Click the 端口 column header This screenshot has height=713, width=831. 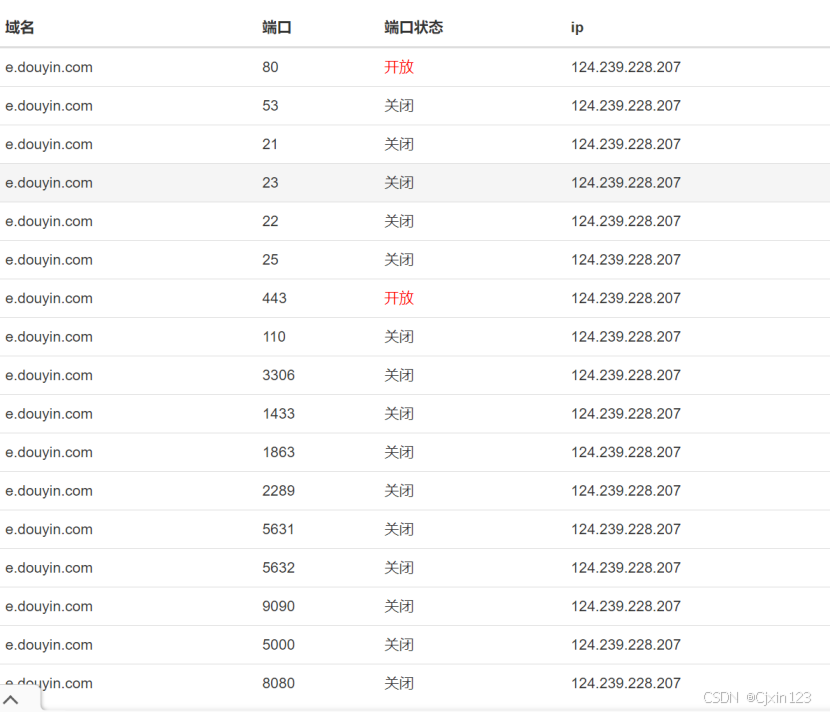tap(277, 27)
